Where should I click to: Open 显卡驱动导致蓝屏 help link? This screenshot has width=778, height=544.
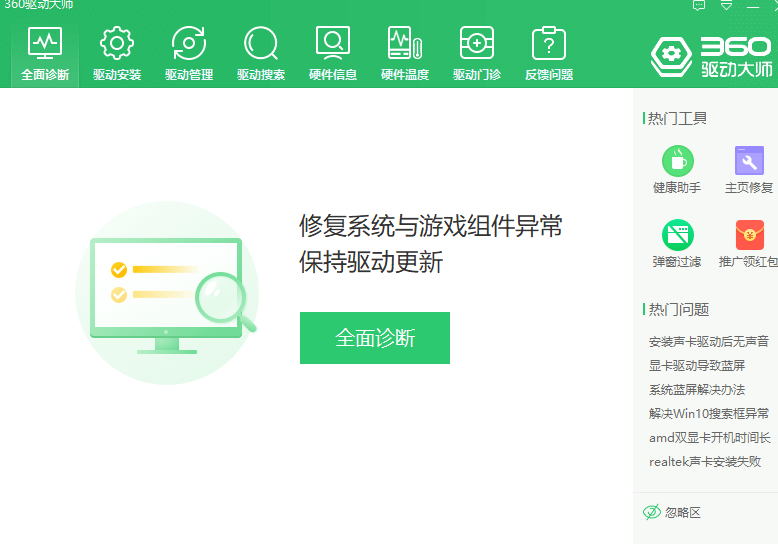pyautogui.click(x=696, y=366)
